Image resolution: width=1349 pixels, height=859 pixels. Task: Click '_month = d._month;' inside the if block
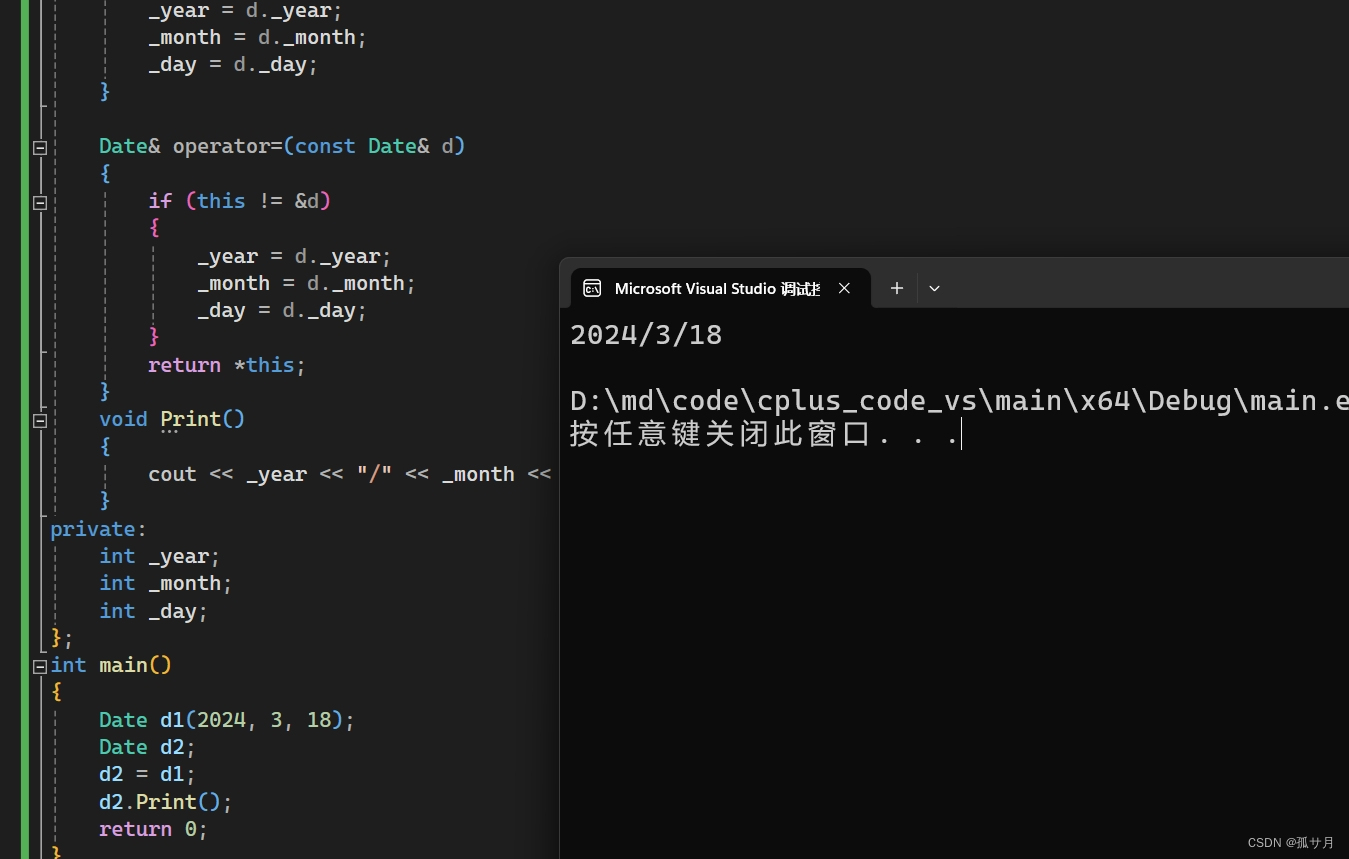(x=306, y=283)
